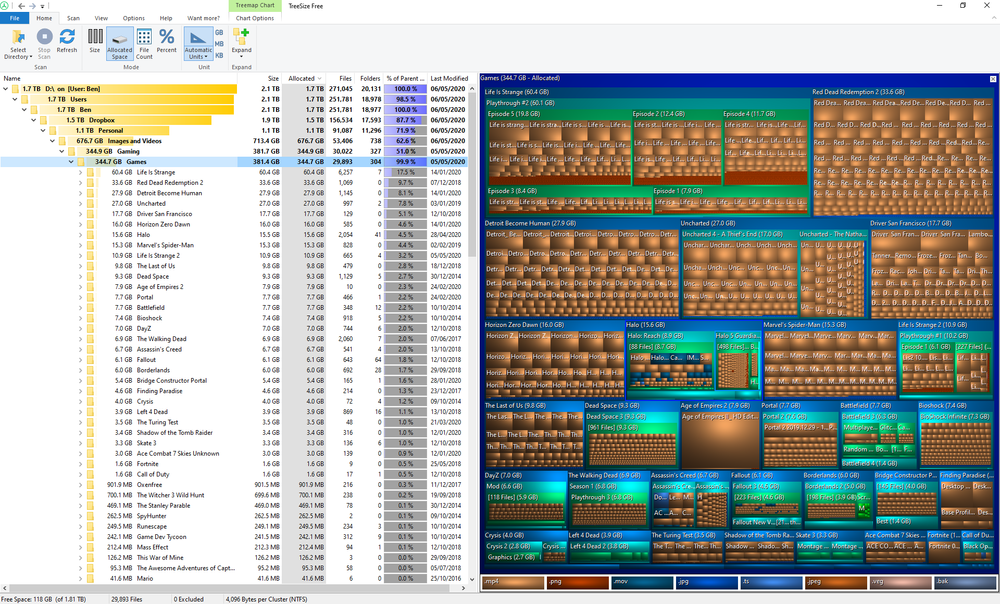
Task: Click the tree list horizontal scrollbar
Action: 236,589
